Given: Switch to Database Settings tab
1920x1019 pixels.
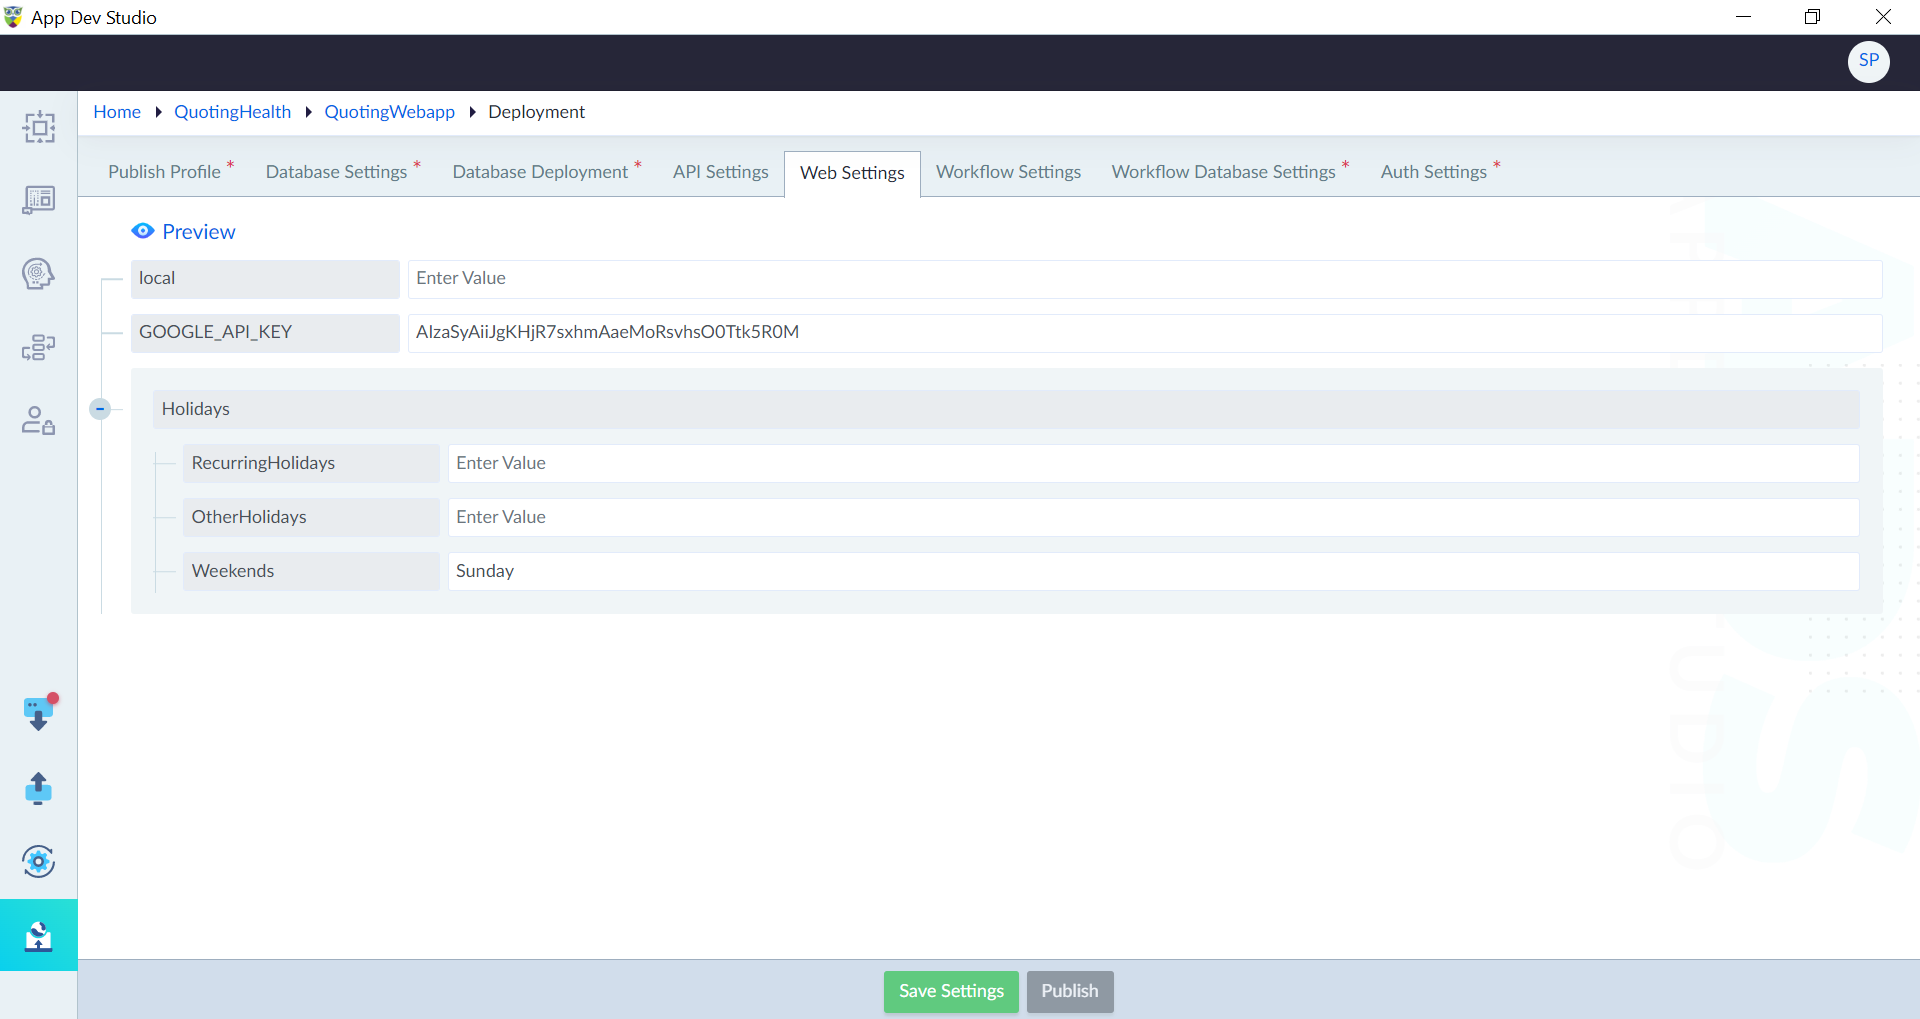Looking at the screenshot, I should [336, 172].
